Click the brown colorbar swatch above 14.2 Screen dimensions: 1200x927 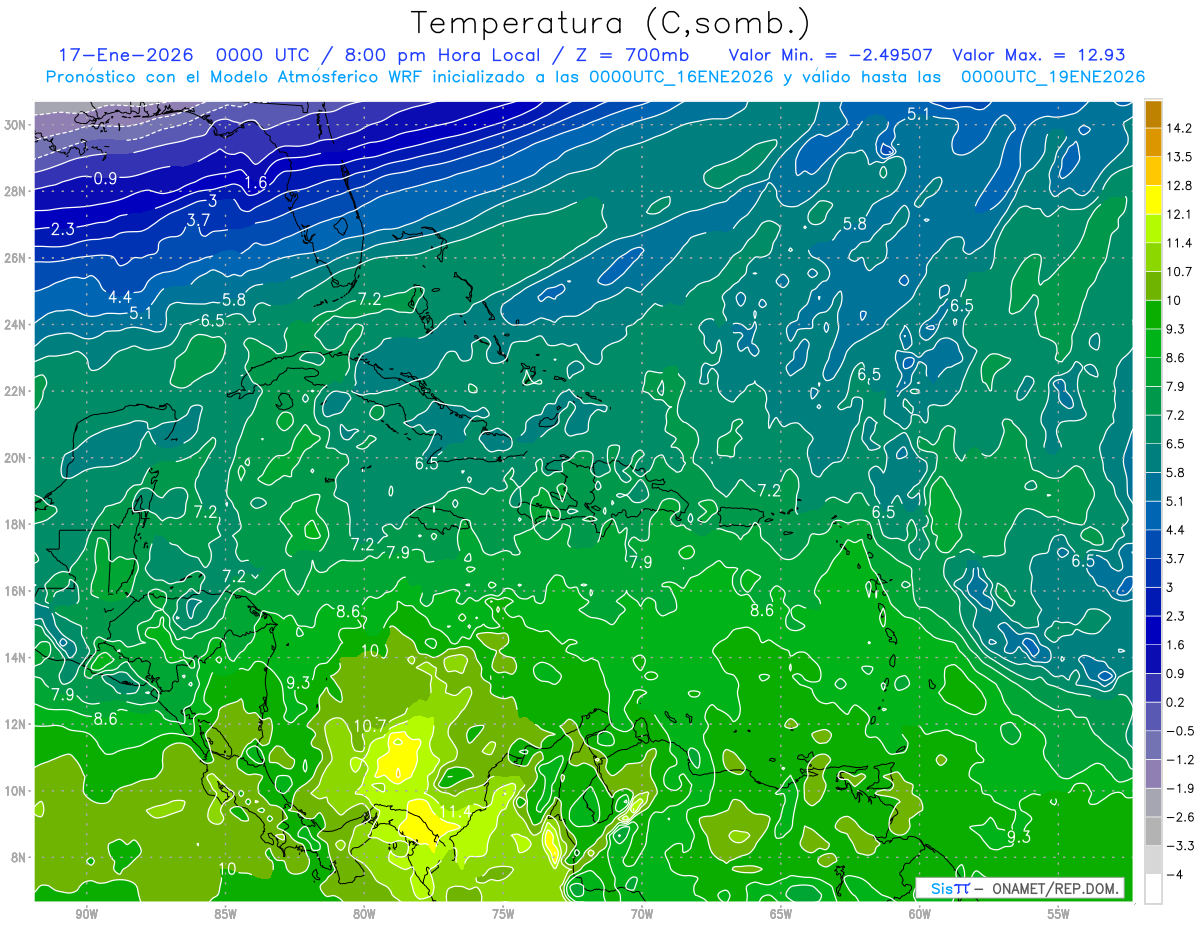click(x=1153, y=113)
